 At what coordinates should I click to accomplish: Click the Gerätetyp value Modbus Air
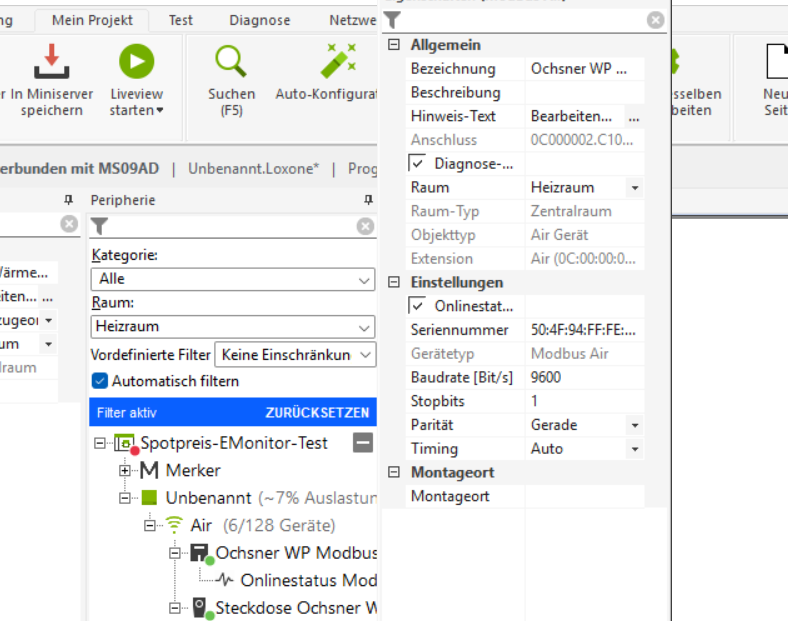coord(569,354)
